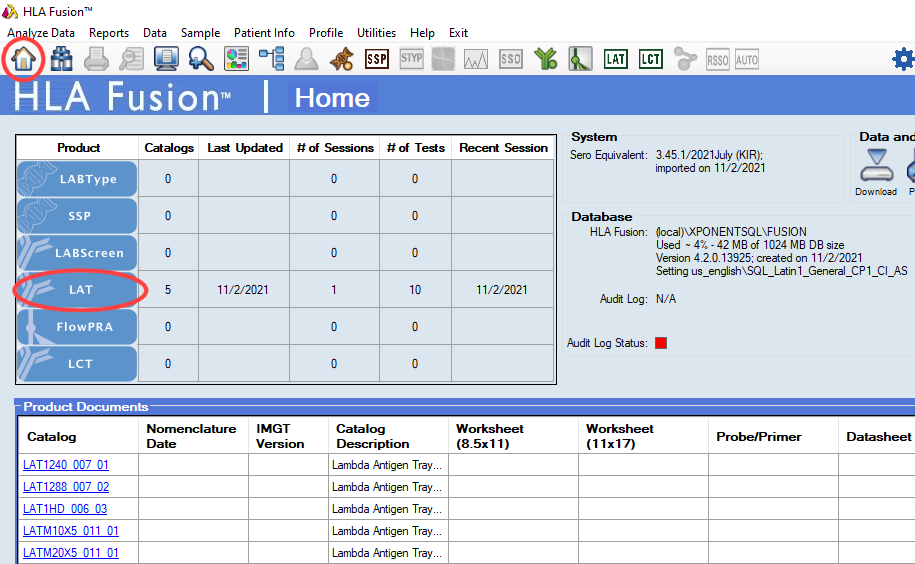
Task: Click the red Audit Log Status indicator
Action: coord(661,343)
